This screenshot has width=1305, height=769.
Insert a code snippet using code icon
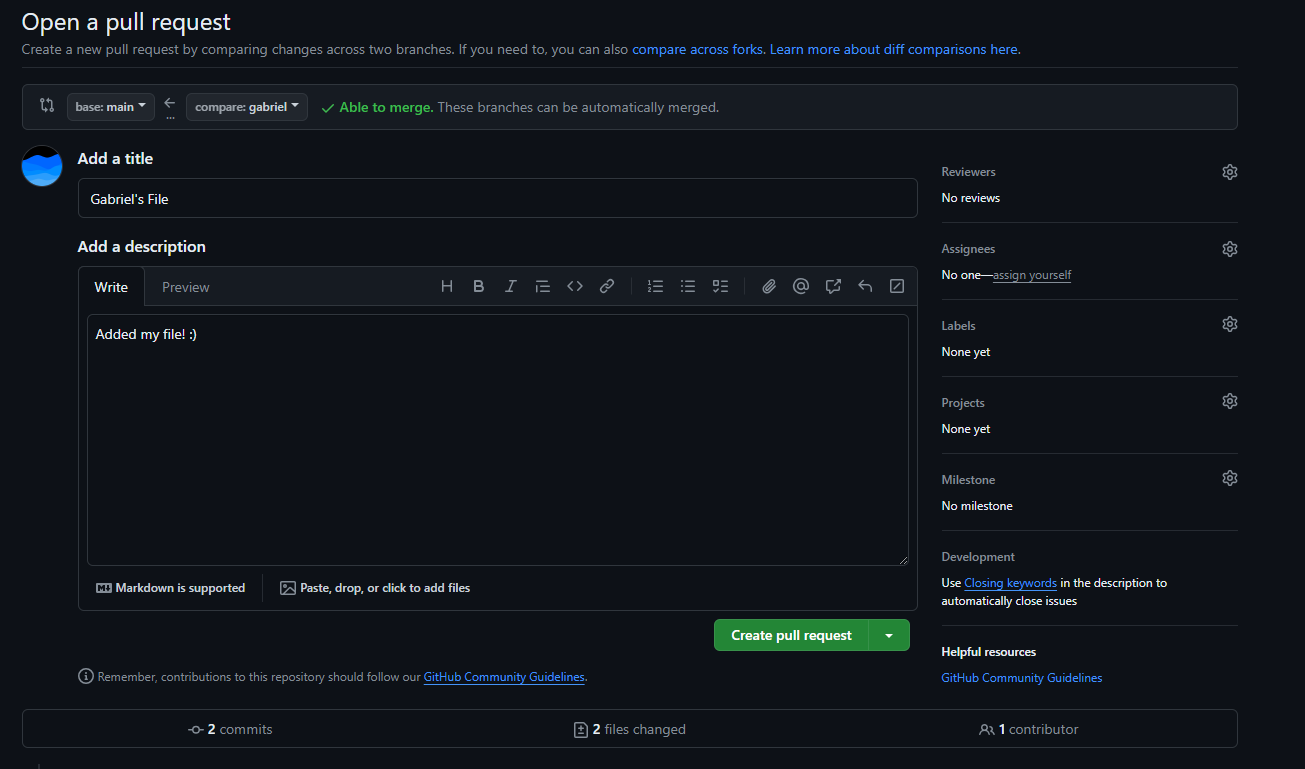coord(575,286)
